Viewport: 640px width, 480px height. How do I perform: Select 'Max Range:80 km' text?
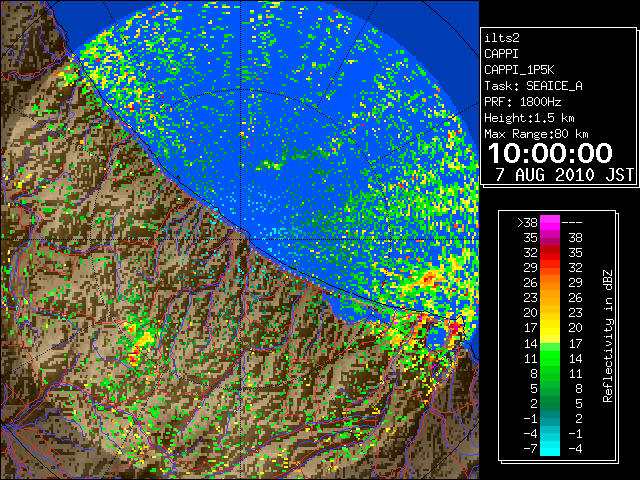[536, 134]
